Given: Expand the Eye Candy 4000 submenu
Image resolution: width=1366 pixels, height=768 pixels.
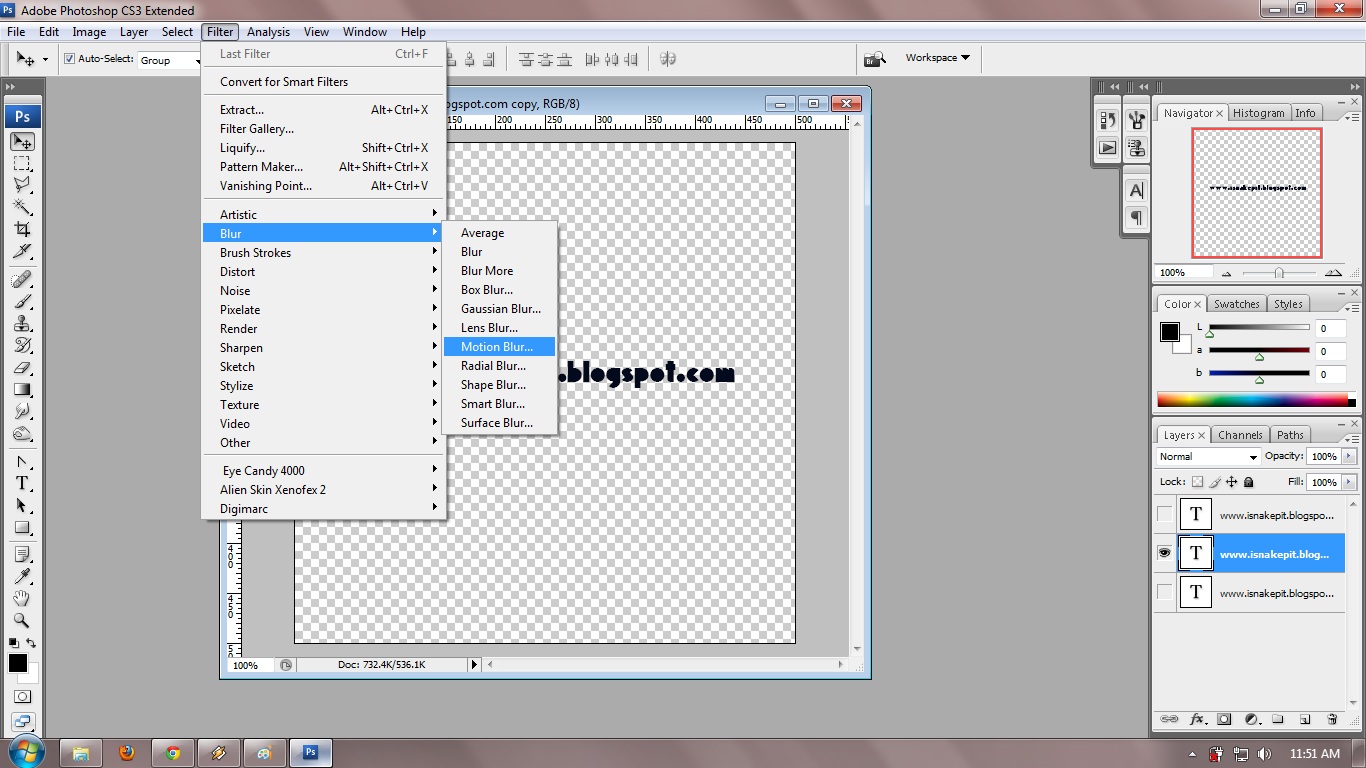Looking at the screenshot, I should click(324, 470).
